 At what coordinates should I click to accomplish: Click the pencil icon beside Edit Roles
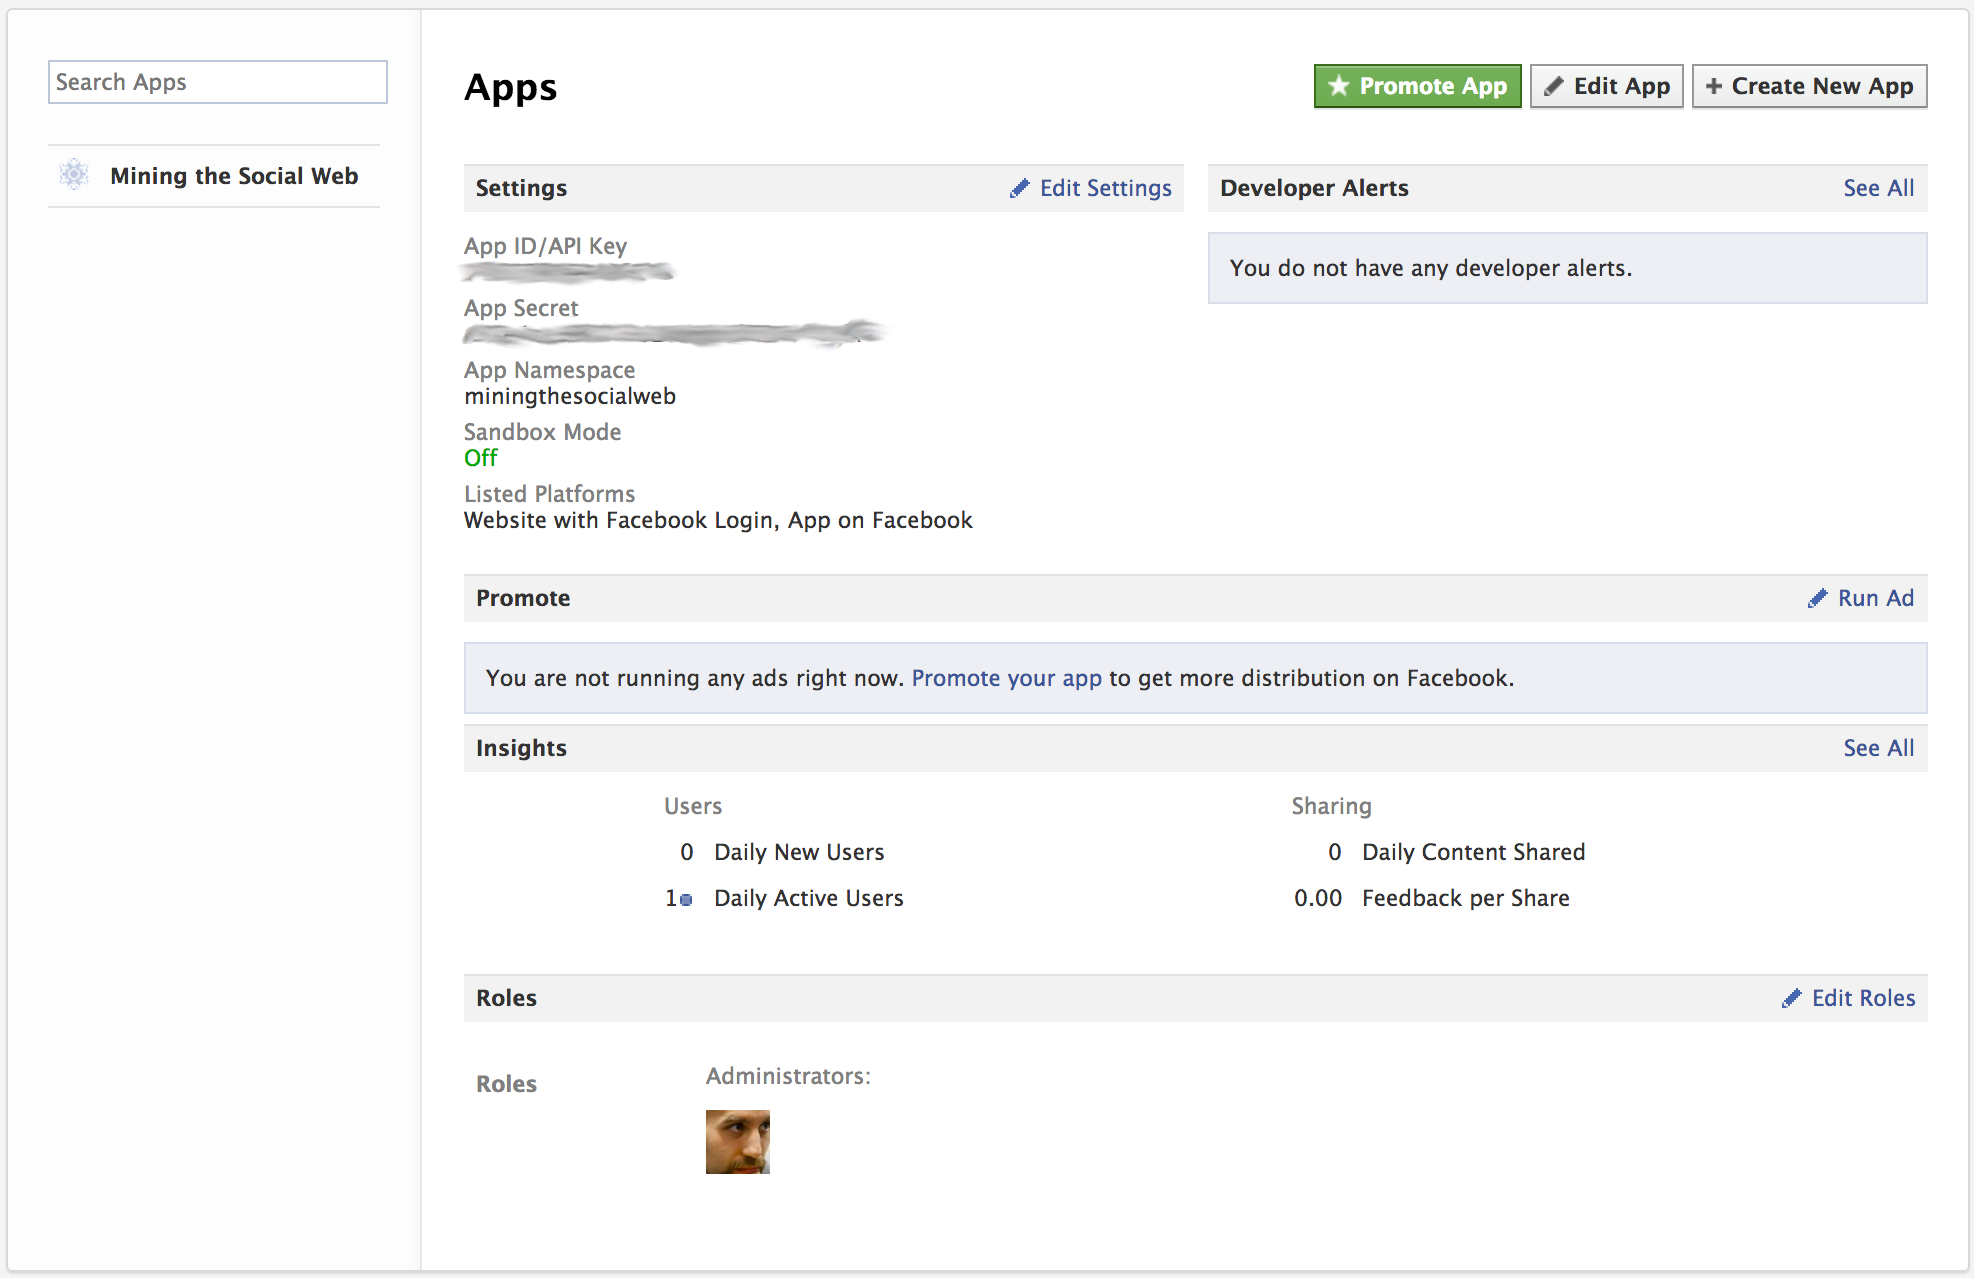[1791, 998]
